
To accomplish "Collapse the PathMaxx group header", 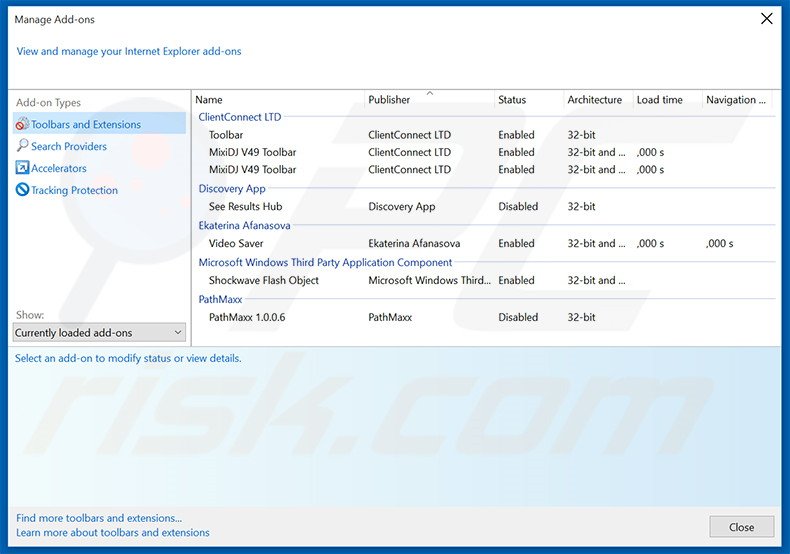I will pyautogui.click(x=220, y=299).
